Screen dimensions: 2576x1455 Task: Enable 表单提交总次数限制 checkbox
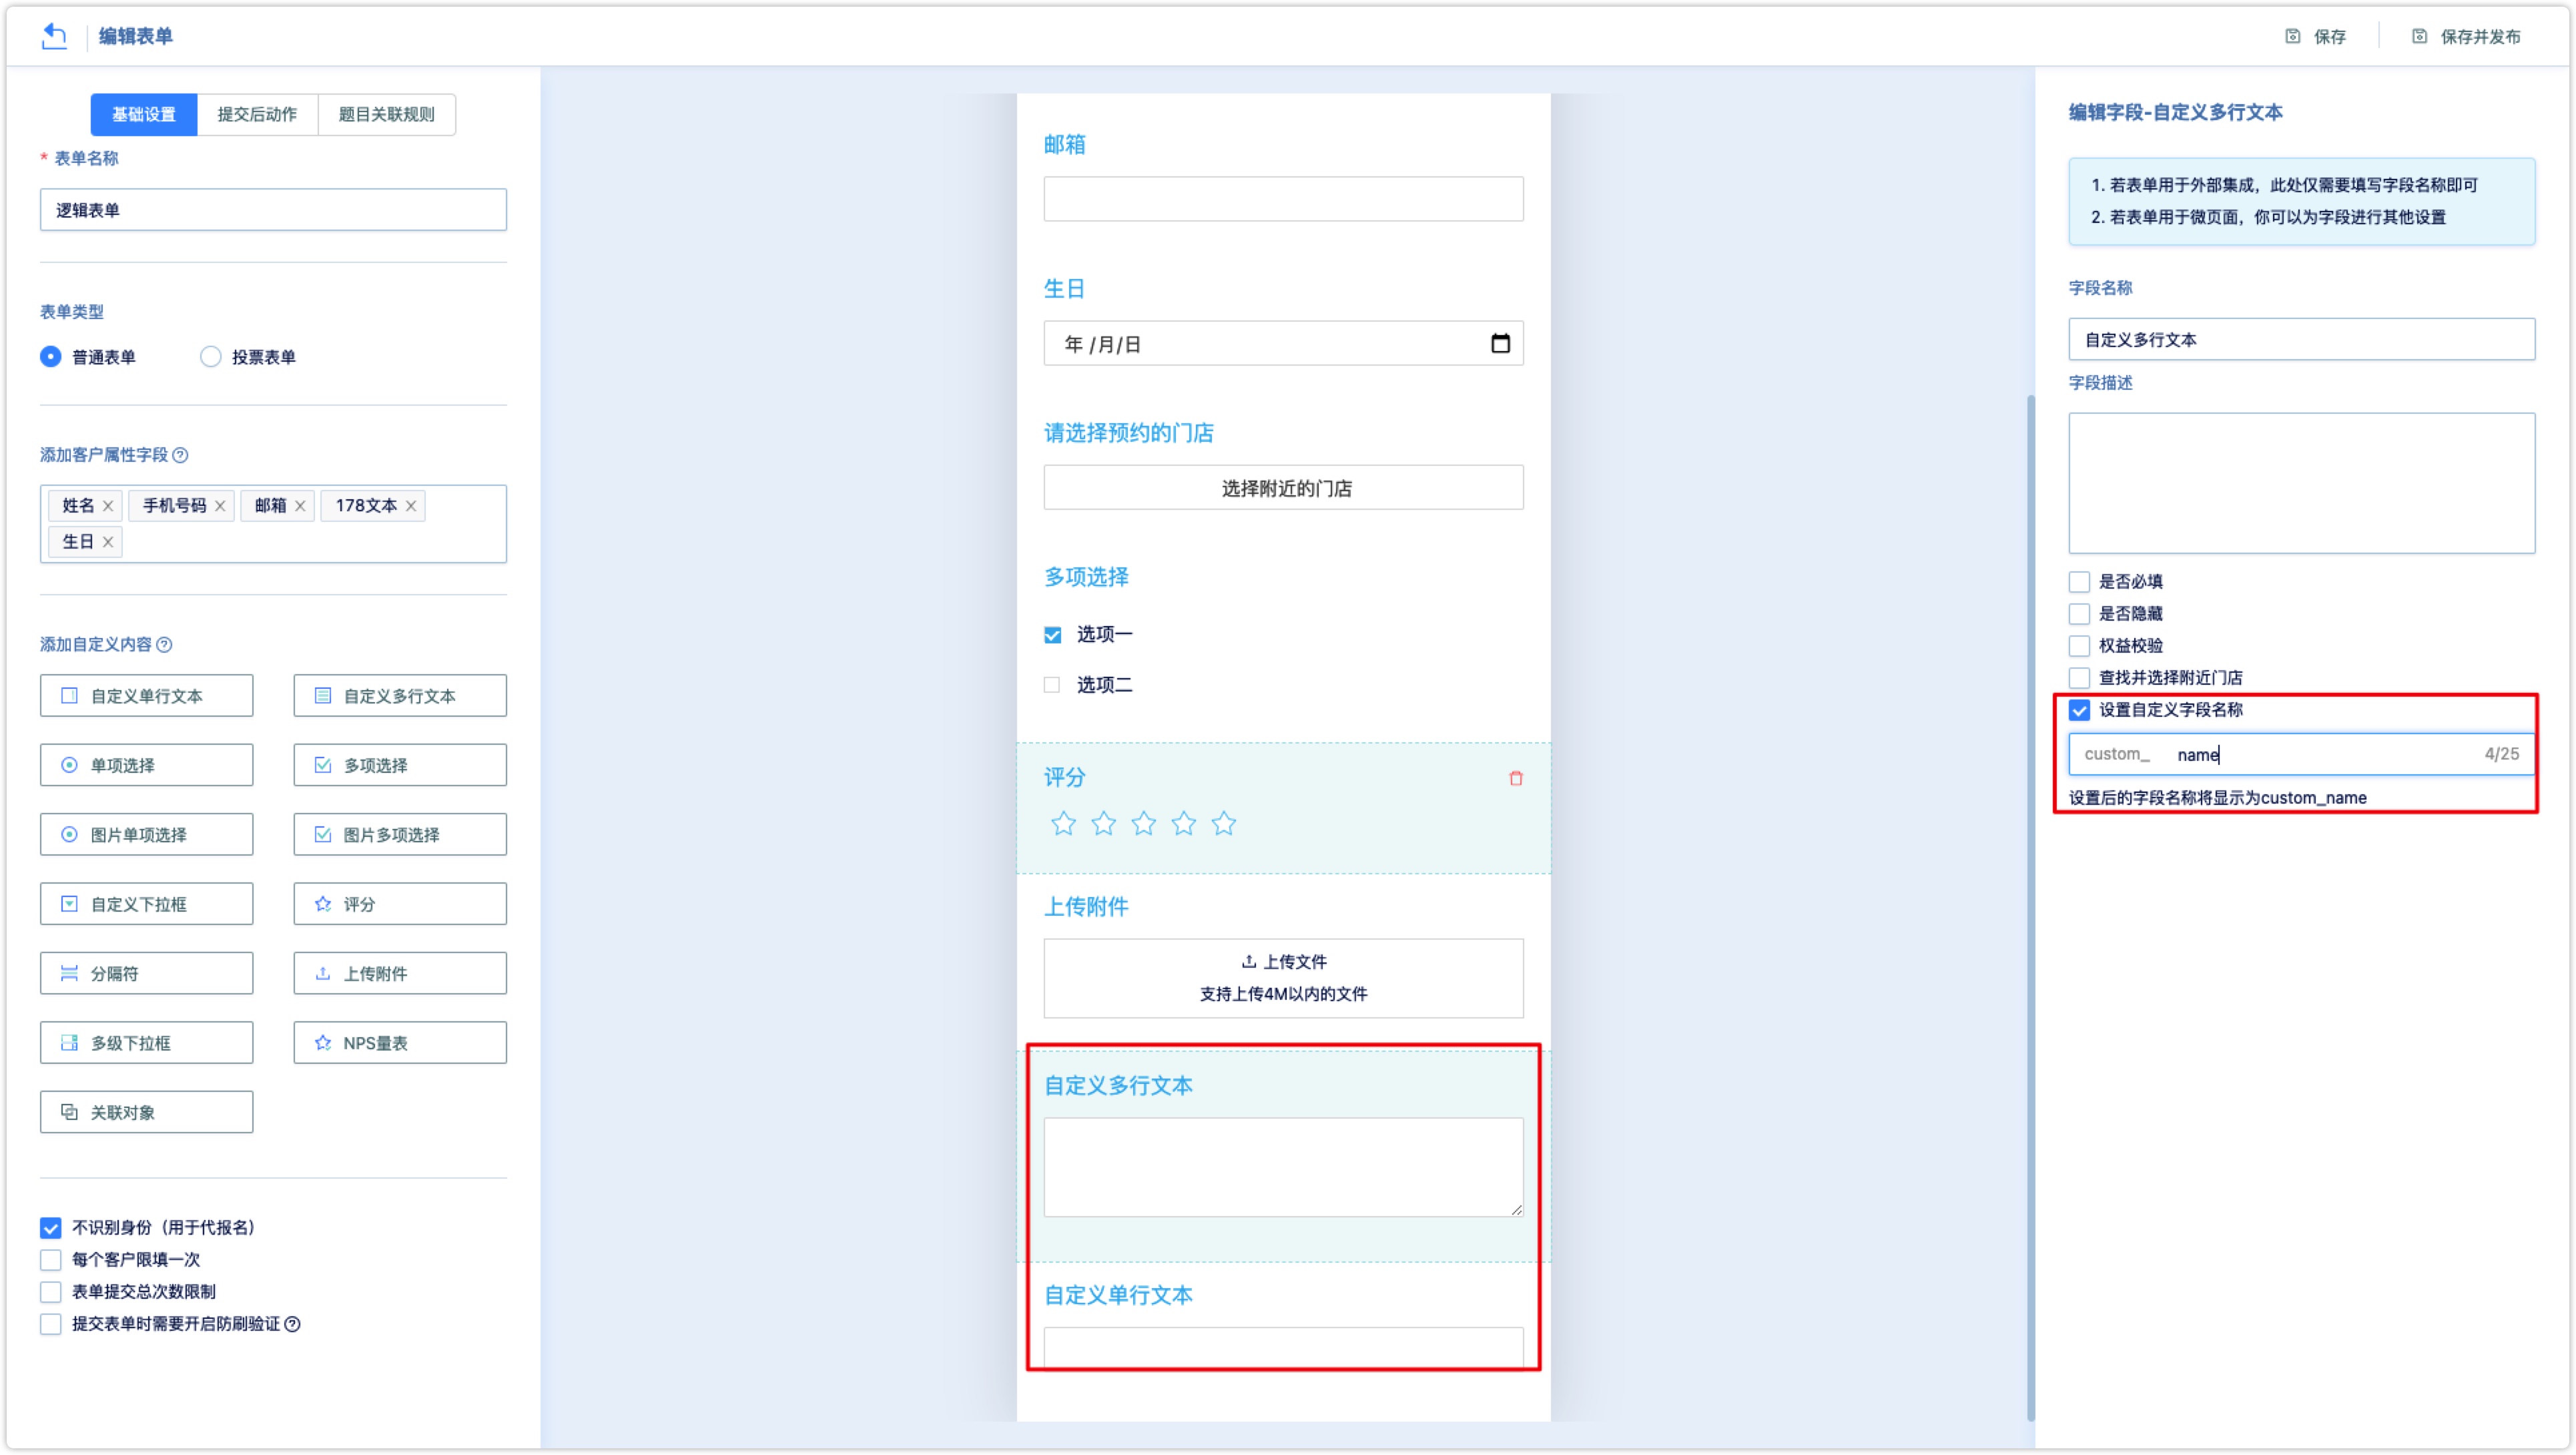point(51,1292)
